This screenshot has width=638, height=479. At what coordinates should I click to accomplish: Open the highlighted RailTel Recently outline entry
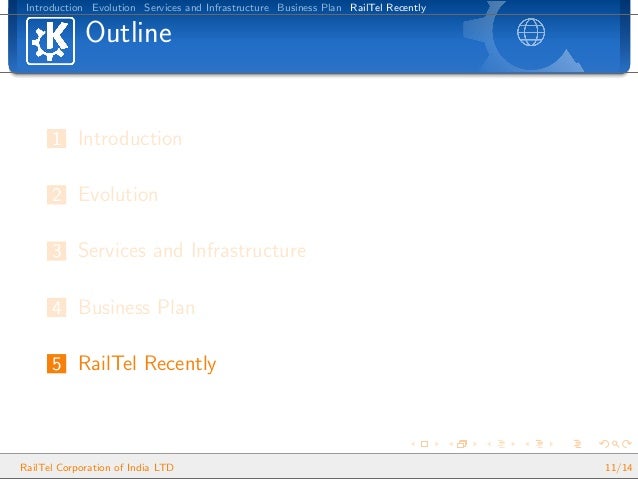click(x=147, y=363)
